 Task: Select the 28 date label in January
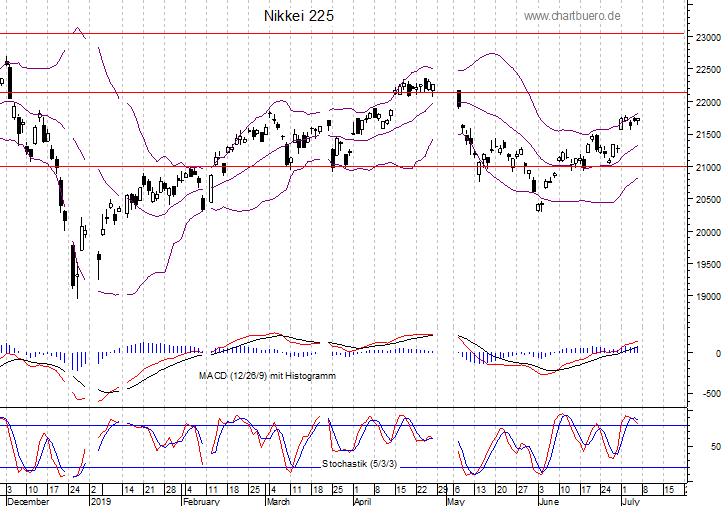click(171, 490)
